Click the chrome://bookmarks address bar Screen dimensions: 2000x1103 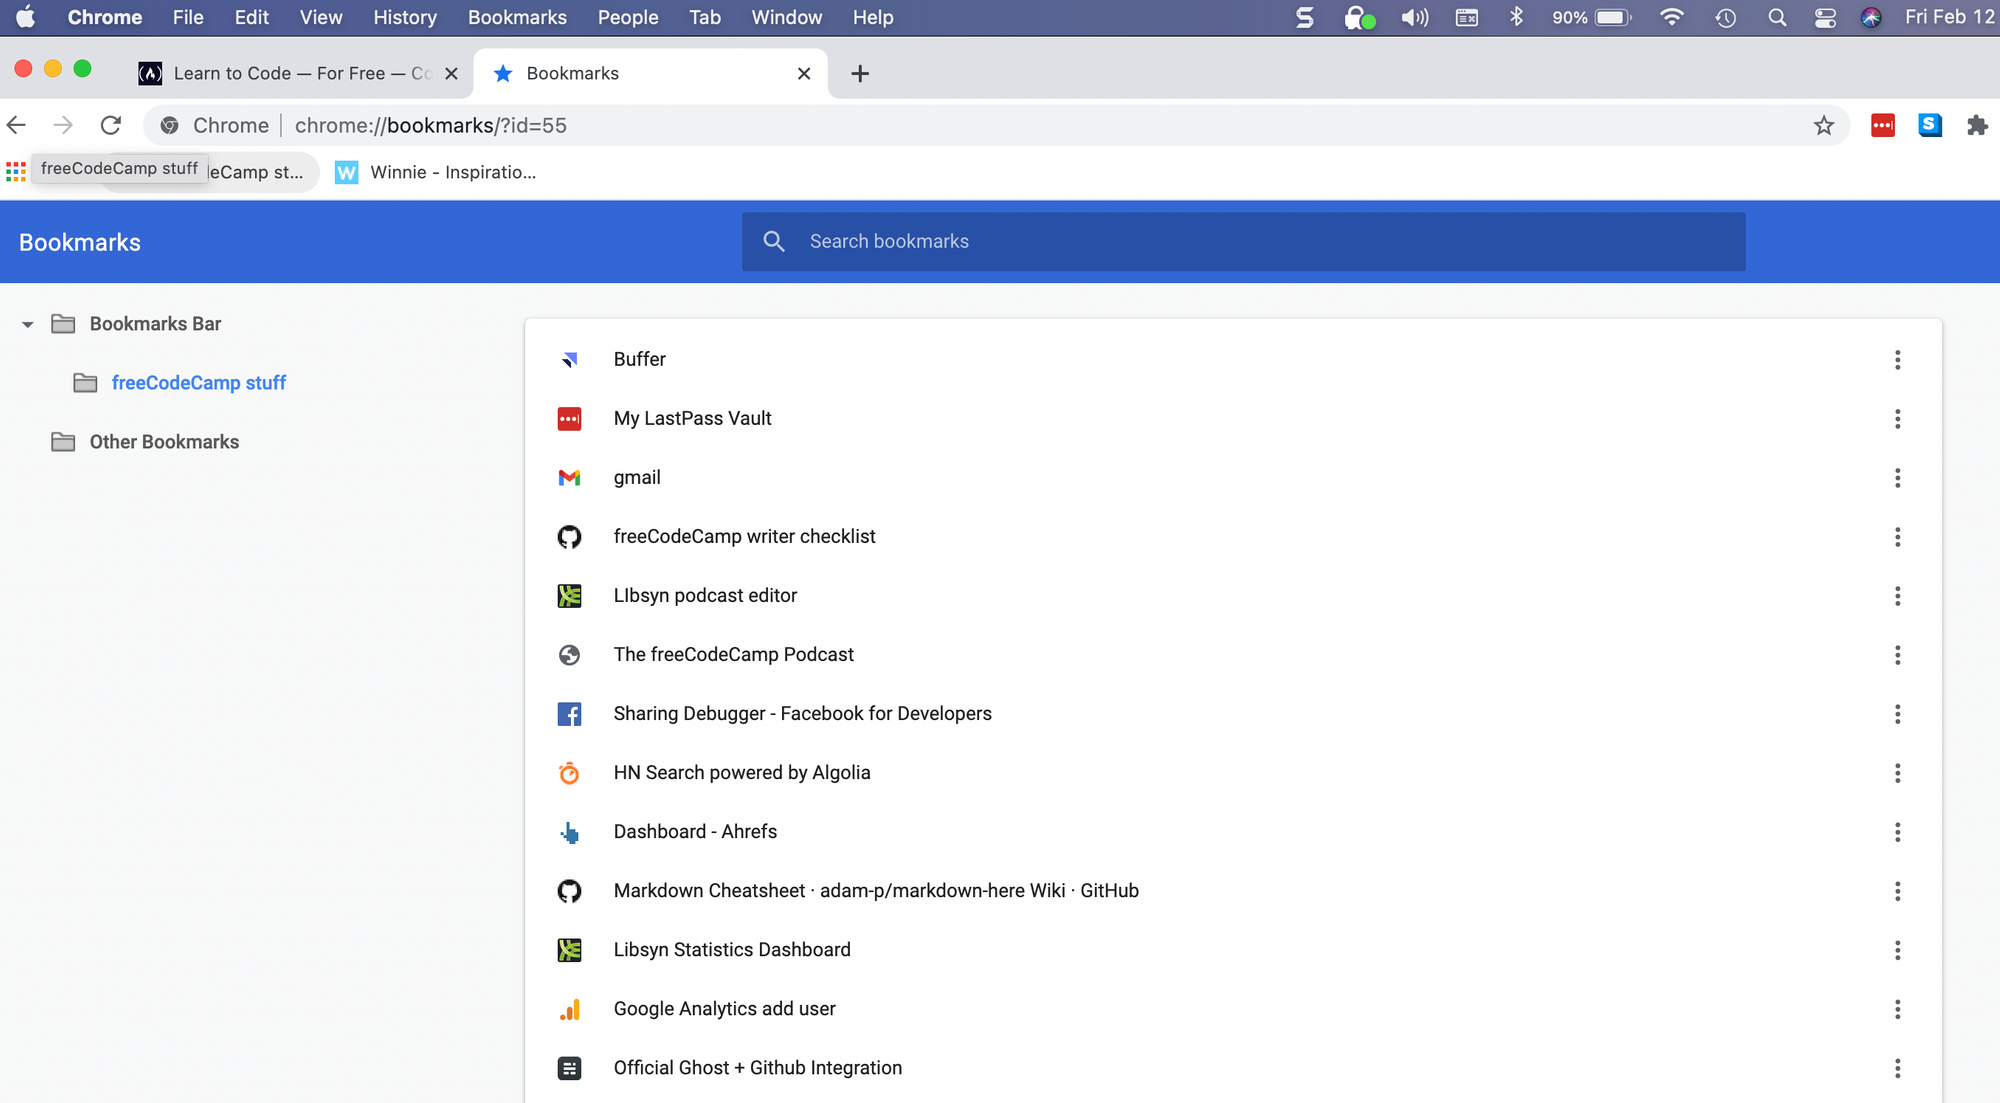(995, 125)
